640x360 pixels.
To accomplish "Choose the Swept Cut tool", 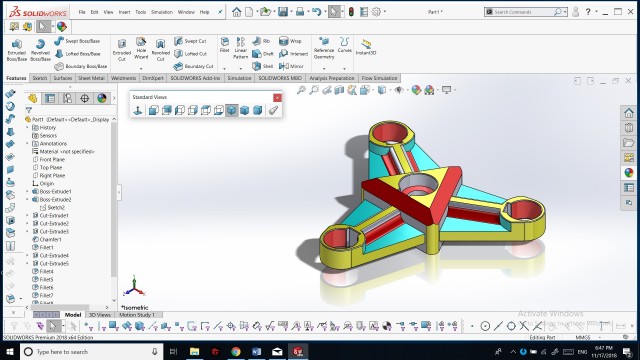I will tap(190, 41).
